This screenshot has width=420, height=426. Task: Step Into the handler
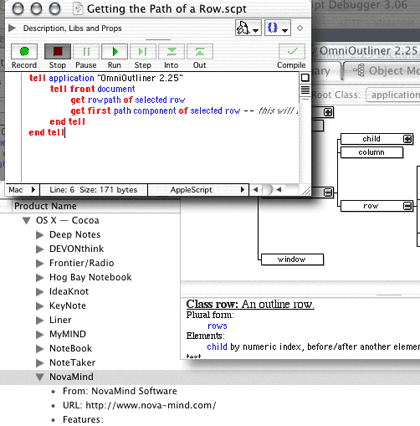171,52
